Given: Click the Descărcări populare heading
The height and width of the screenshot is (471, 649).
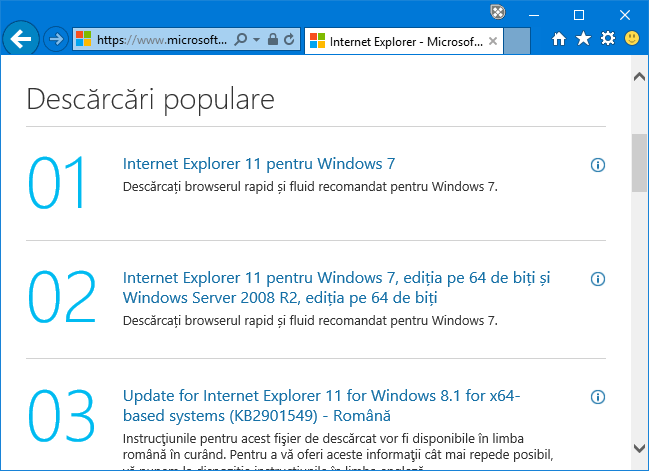Looking at the screenshot, I should [151, 100].
